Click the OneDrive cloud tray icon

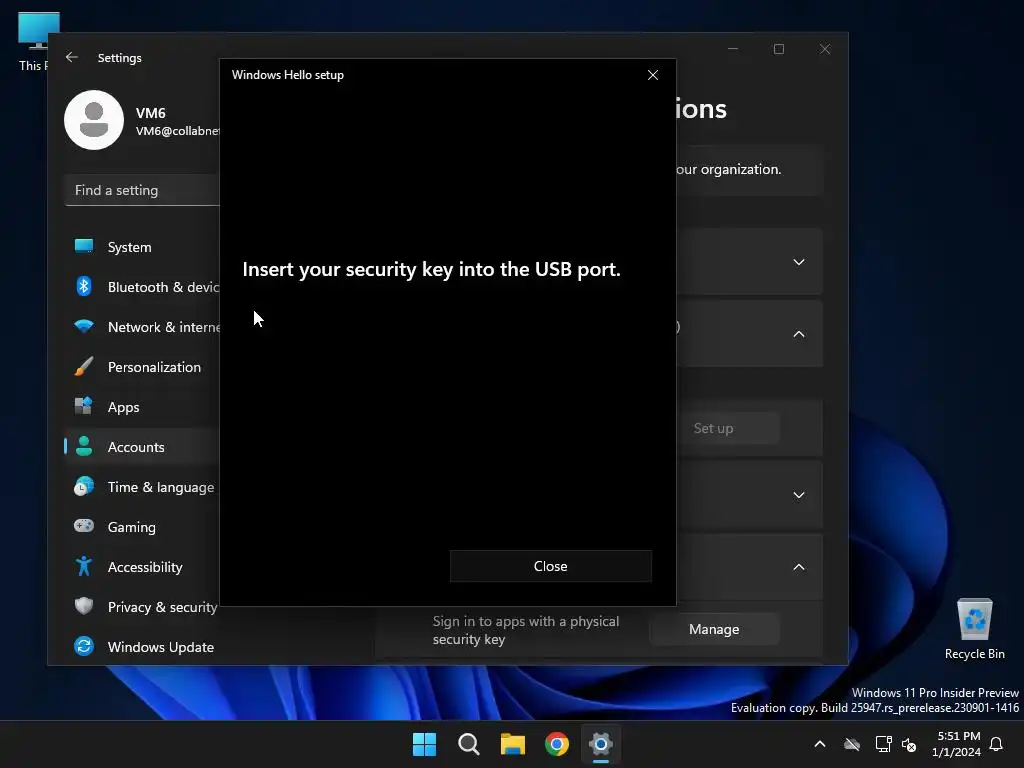(x=852, y=744)
